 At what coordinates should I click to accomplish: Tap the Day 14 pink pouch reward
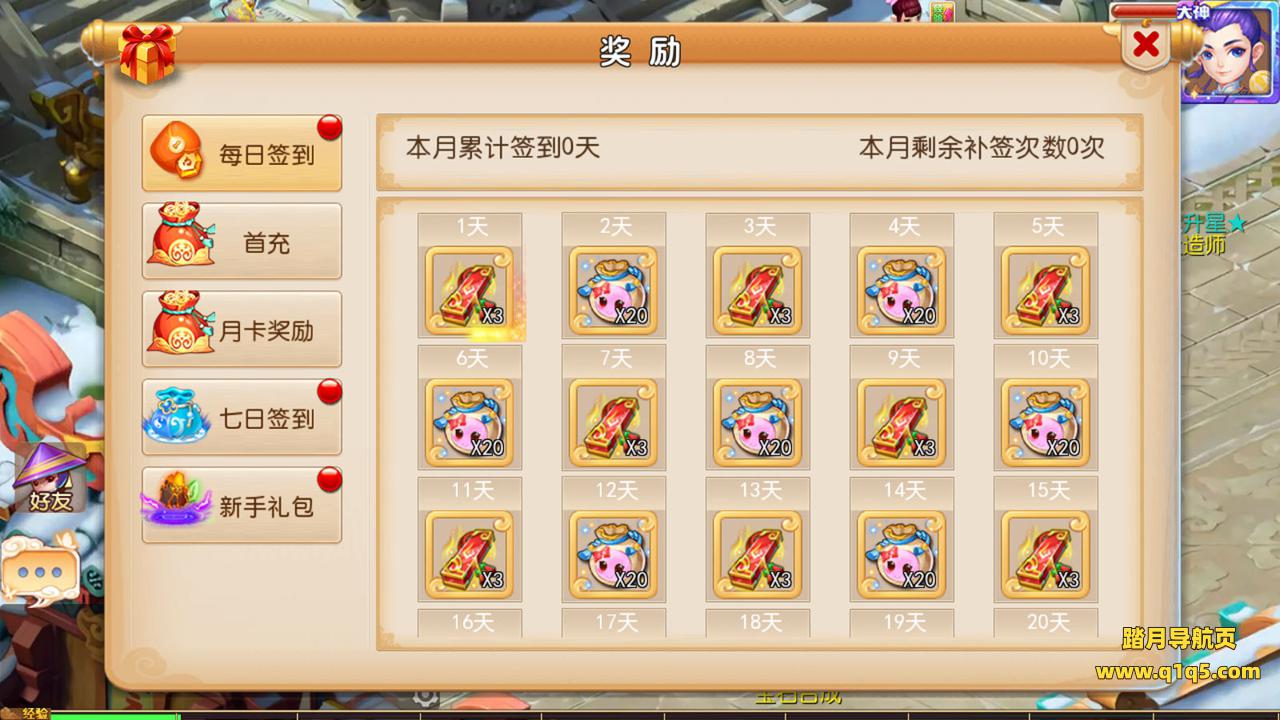point(901,554)
